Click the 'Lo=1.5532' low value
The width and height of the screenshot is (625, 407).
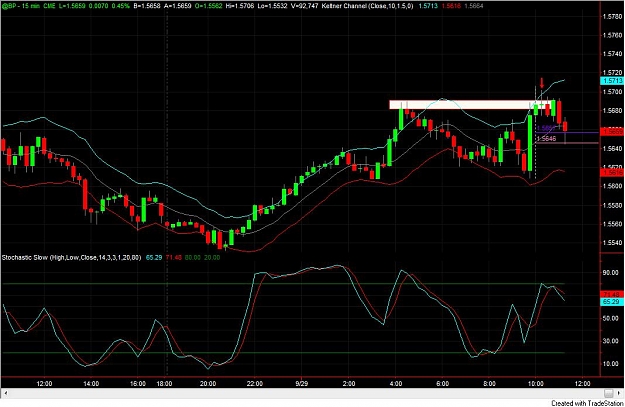[272, 6]
